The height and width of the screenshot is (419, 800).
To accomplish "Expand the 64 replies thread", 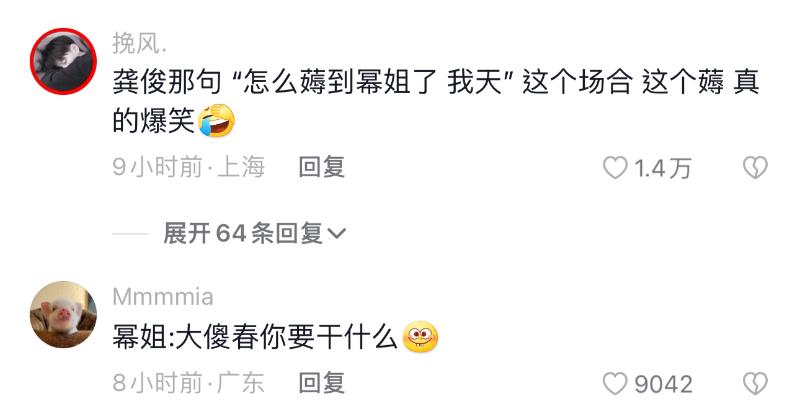I will click(x=254, y=233).
